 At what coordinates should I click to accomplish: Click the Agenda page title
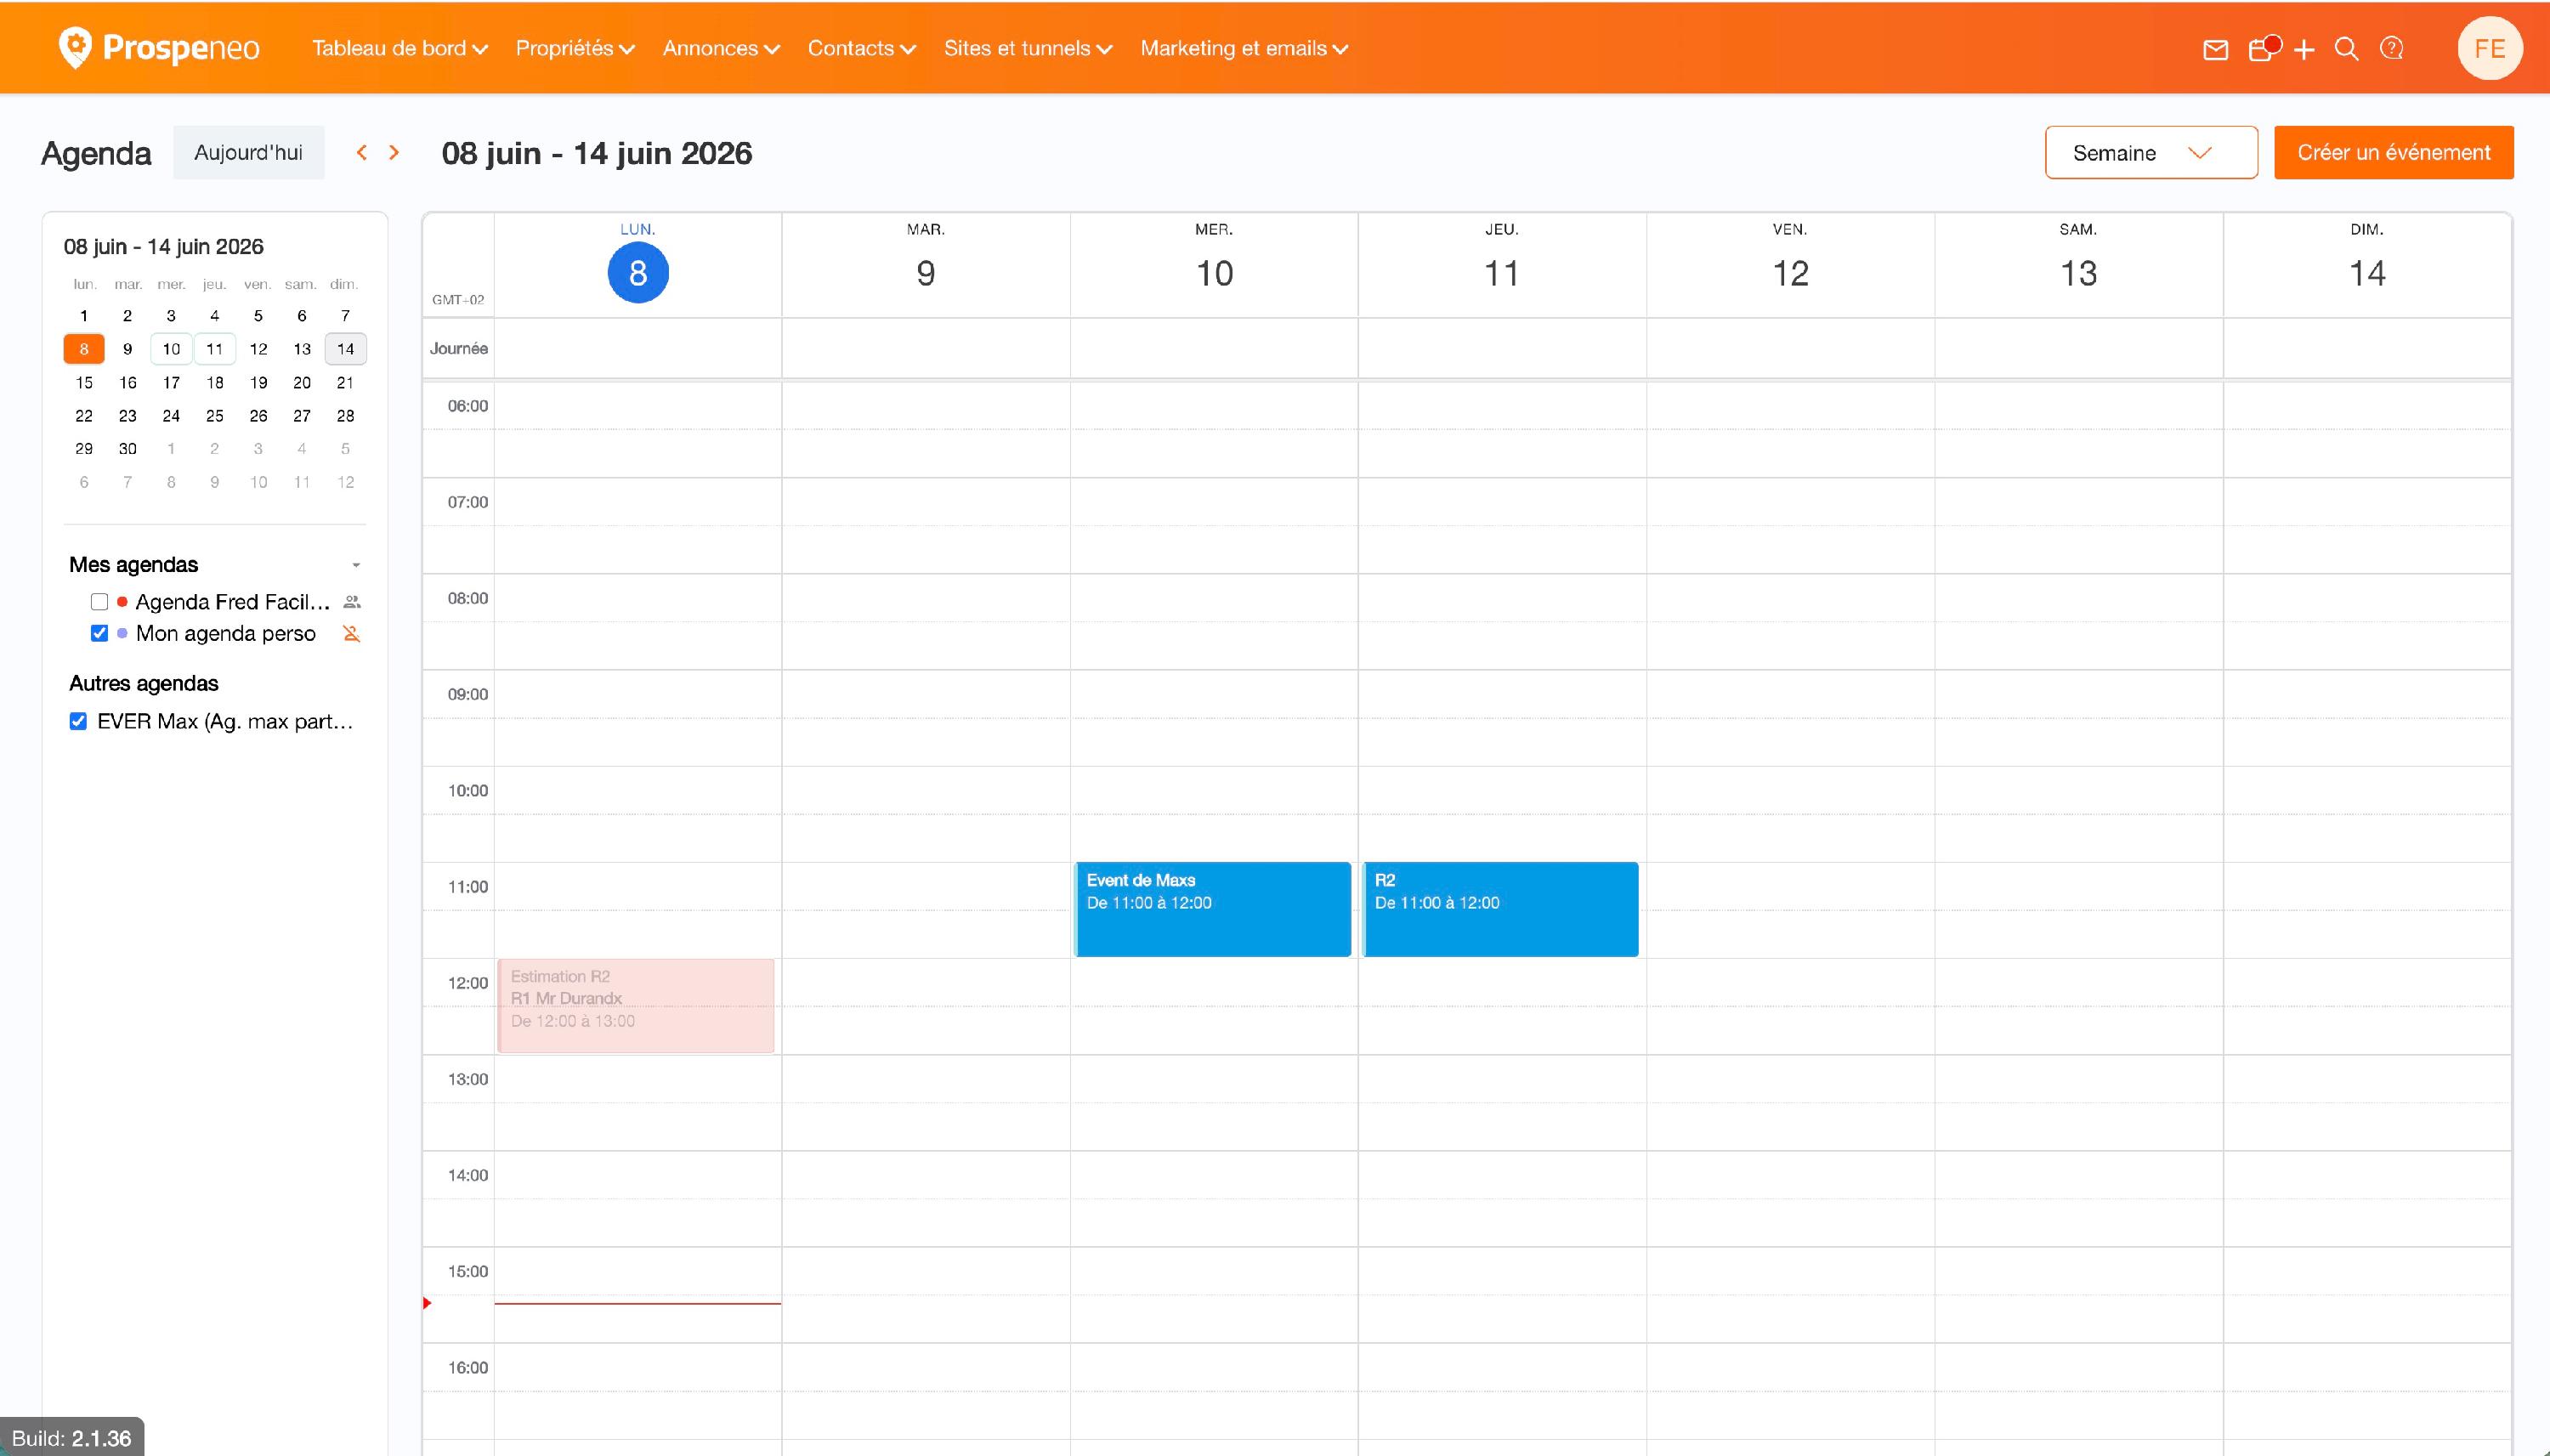[x=96, y=153]
